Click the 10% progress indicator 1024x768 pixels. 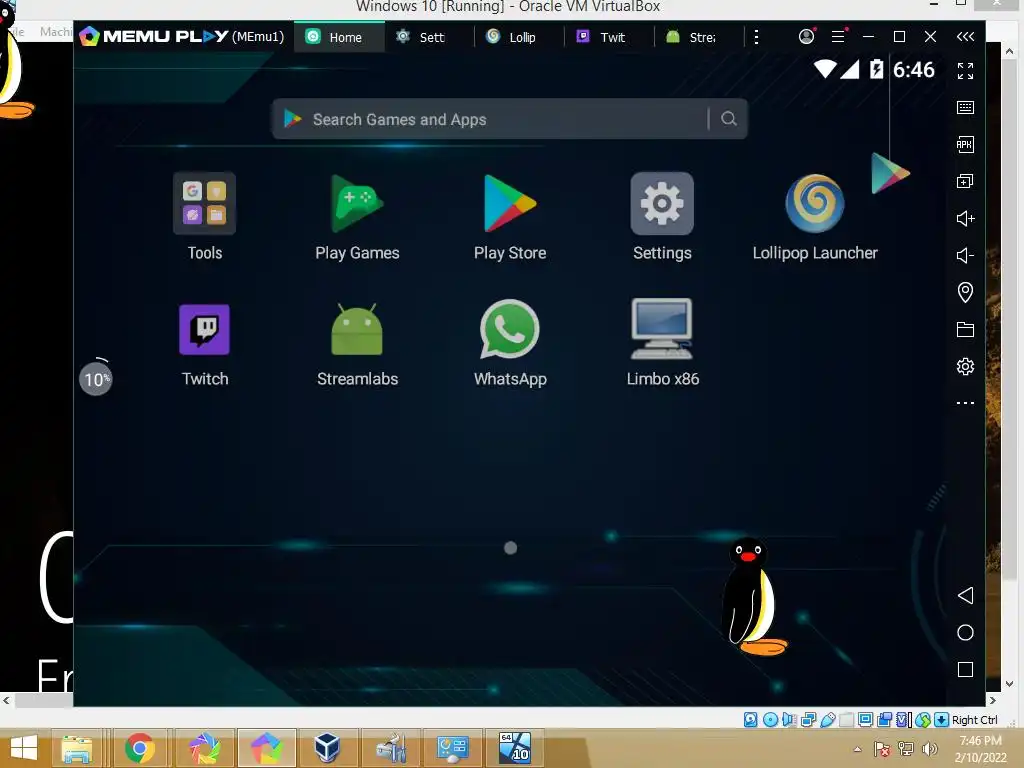point(96,378)
